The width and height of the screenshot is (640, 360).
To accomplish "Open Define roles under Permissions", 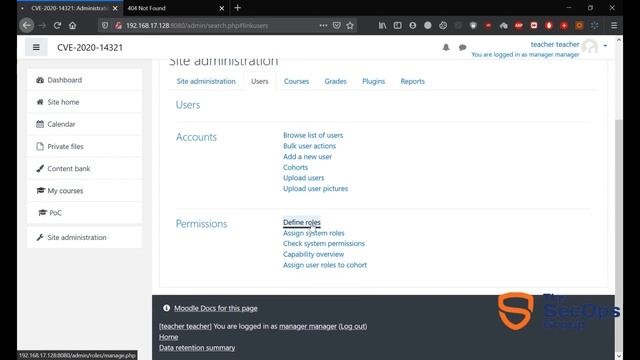I will coord(302,222).
